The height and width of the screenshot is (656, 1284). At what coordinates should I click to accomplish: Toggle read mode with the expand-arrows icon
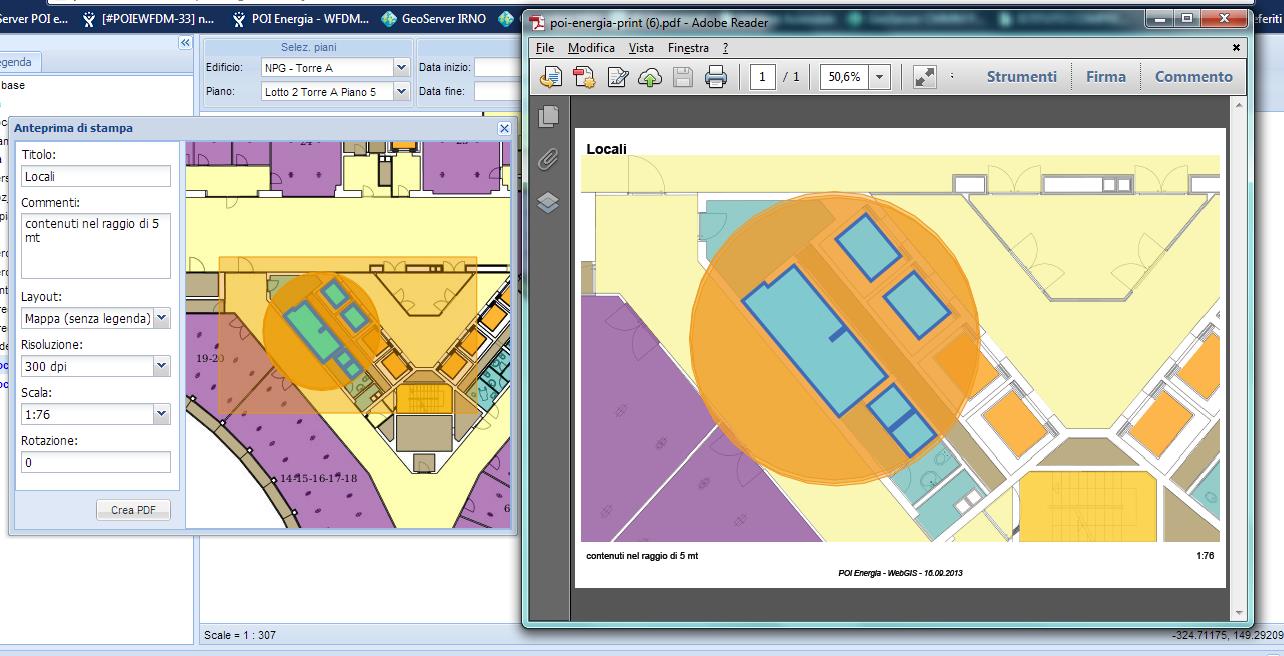tap(925, 77)
